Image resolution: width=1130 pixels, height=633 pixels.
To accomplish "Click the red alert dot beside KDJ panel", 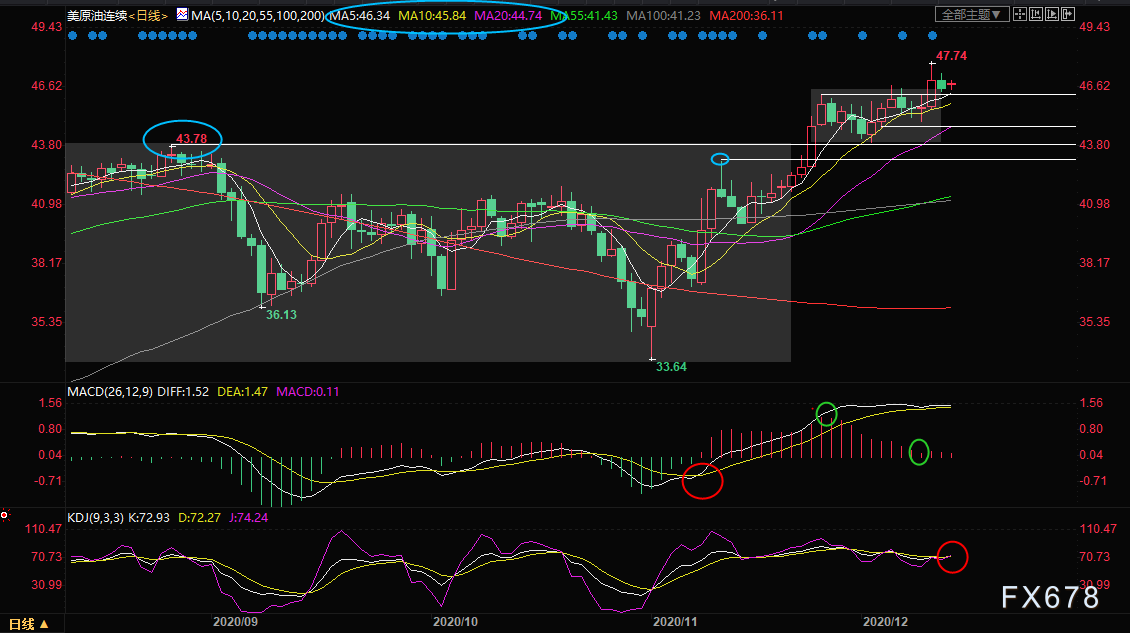I will 4,515.
